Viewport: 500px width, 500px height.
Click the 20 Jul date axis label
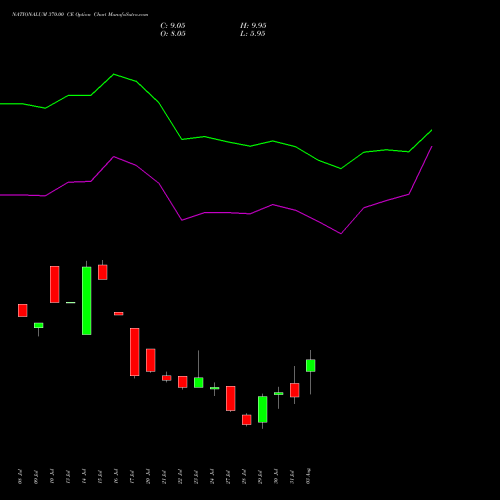pos(148,476)
